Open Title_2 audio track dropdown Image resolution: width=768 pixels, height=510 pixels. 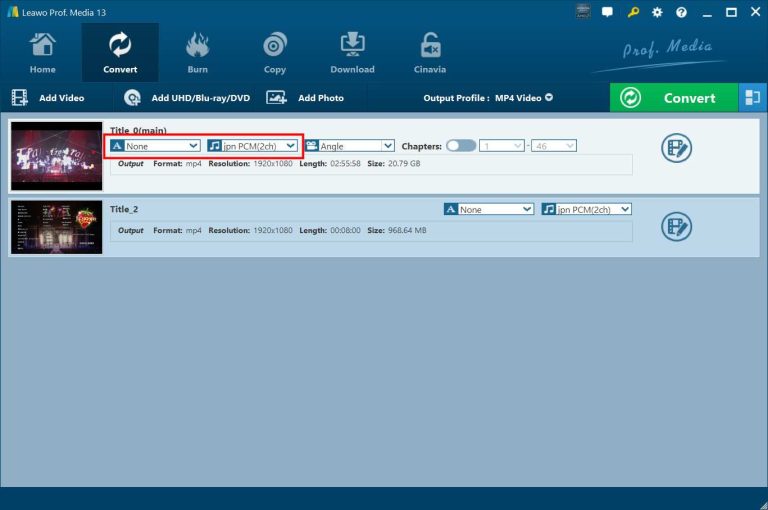[586, 209]
